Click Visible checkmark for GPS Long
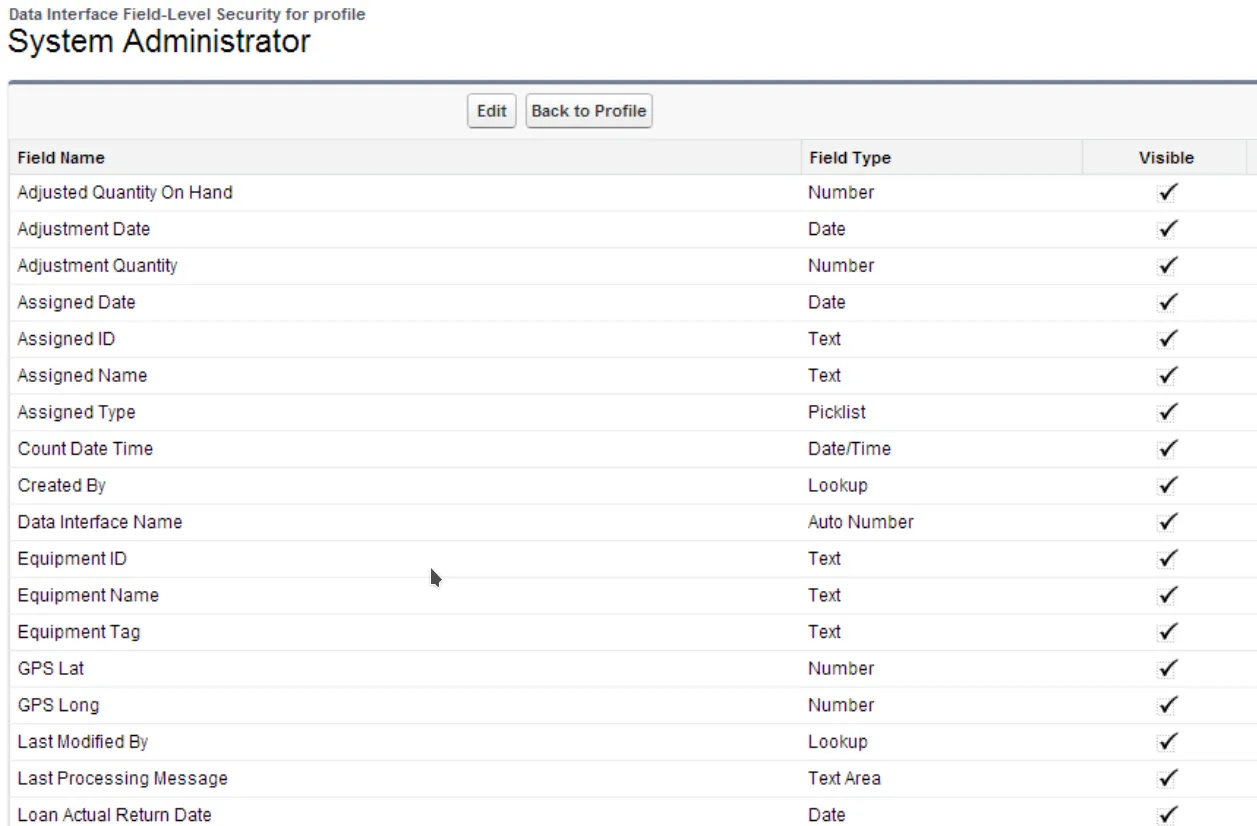Viewport: 1257px width, 826px height. click(x=1167, y=705)
